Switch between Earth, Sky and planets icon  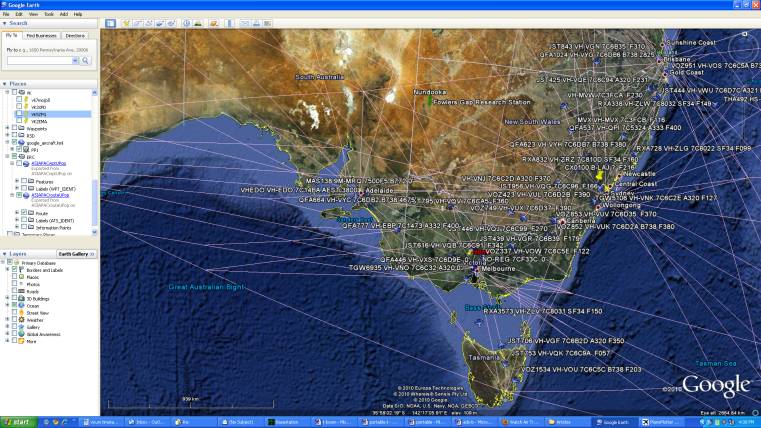(214, 23)
